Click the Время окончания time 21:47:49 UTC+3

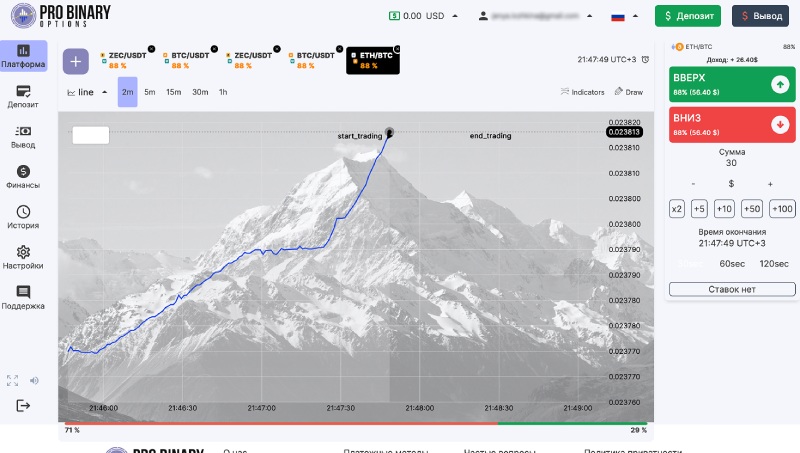coord(732,243)
